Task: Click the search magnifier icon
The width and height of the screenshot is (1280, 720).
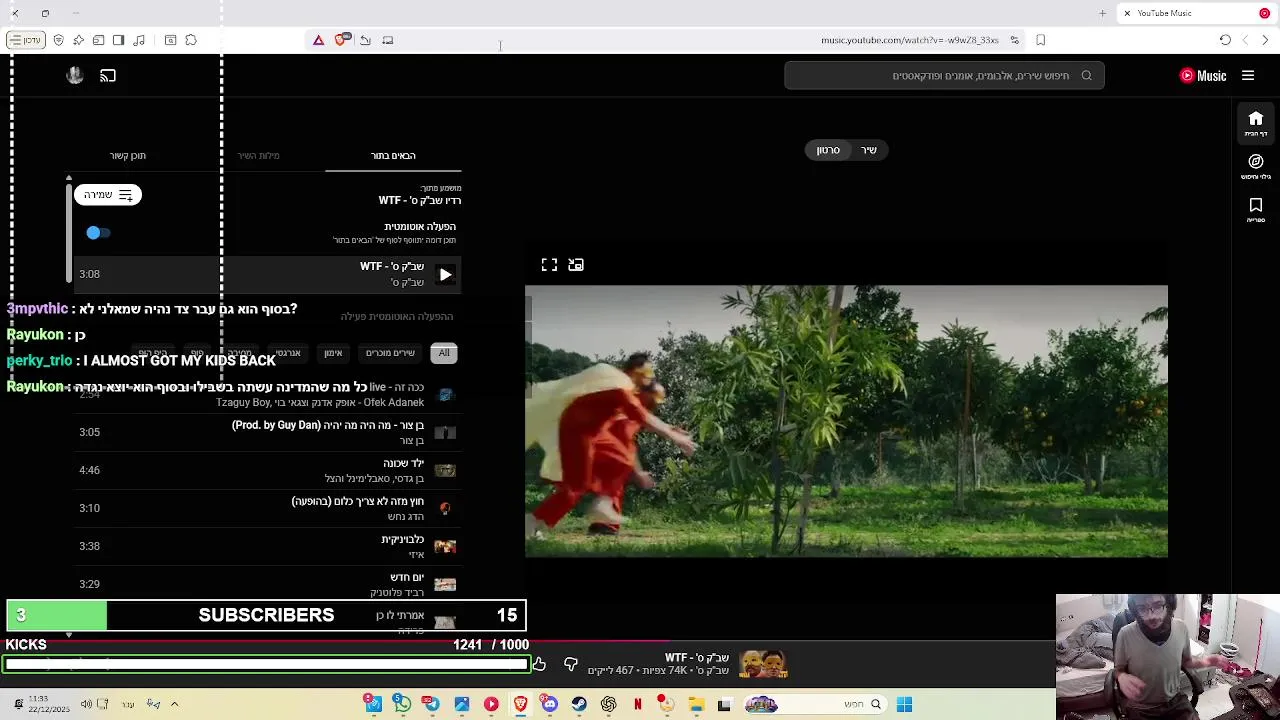Action: point(1086,76)
